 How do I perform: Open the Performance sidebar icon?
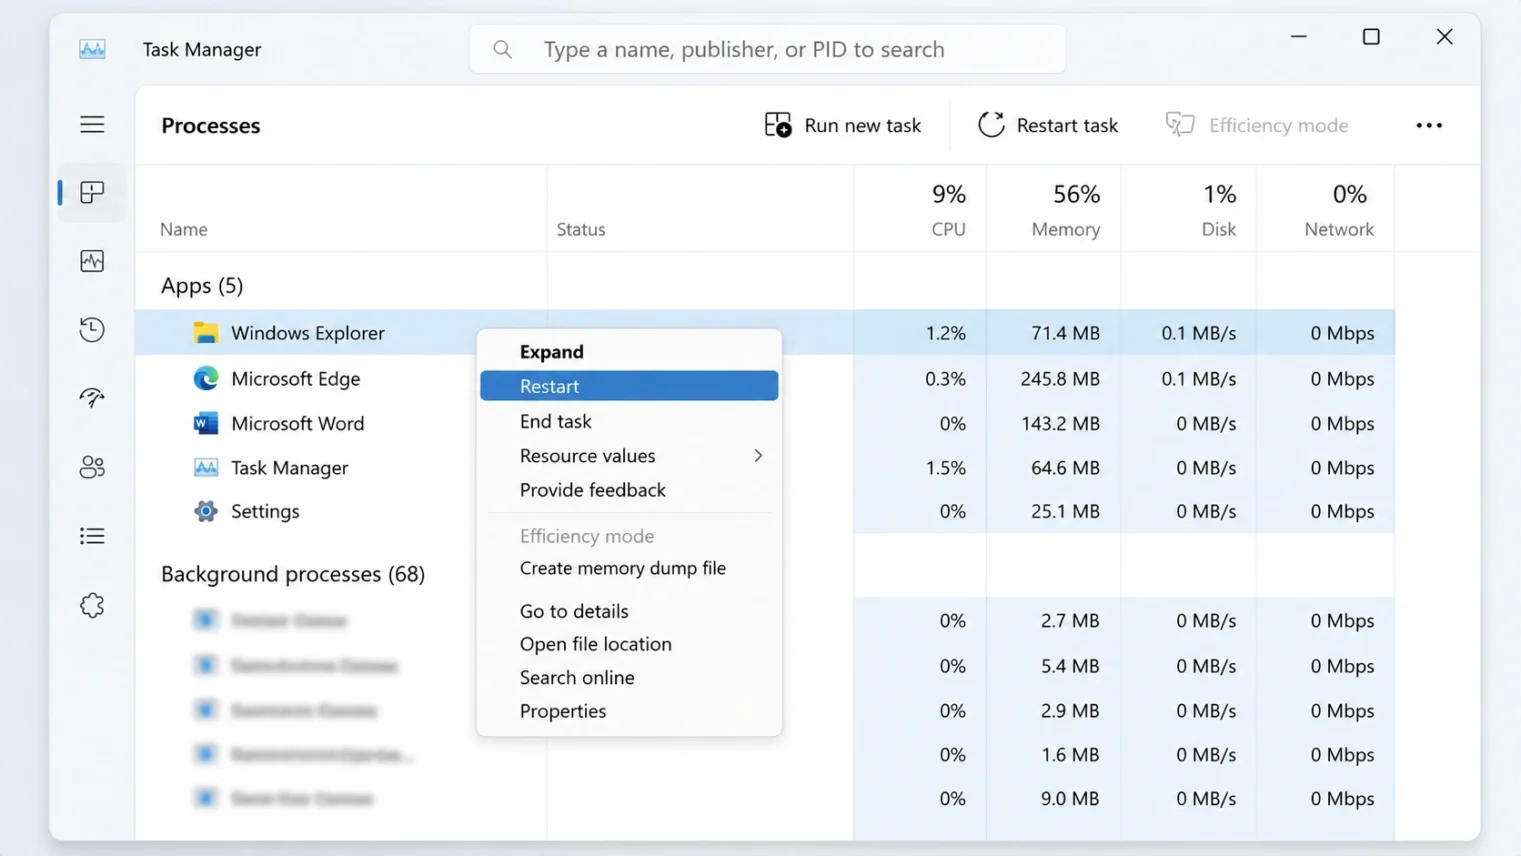pos(92,261)
